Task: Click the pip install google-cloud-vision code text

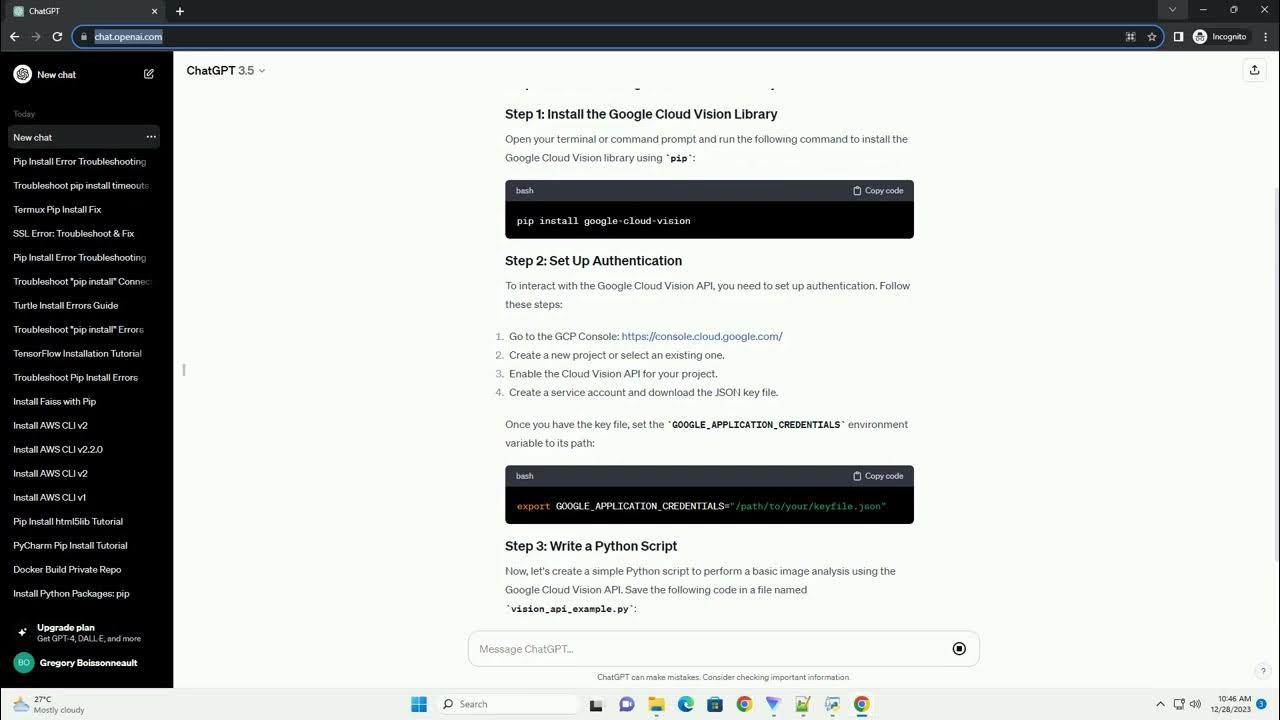Action: [x=603, y=221]
